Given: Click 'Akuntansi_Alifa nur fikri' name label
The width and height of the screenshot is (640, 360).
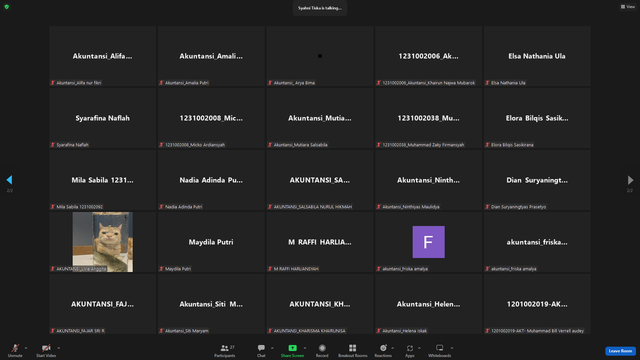Looking at the screenshot, I should coord(79,83).
